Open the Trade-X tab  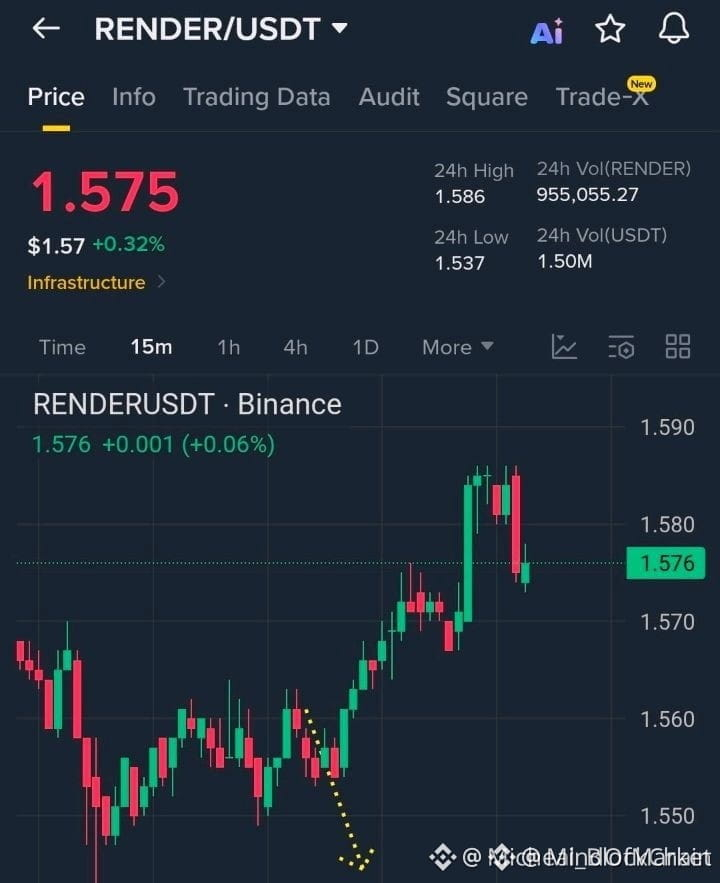pos(602,97)
